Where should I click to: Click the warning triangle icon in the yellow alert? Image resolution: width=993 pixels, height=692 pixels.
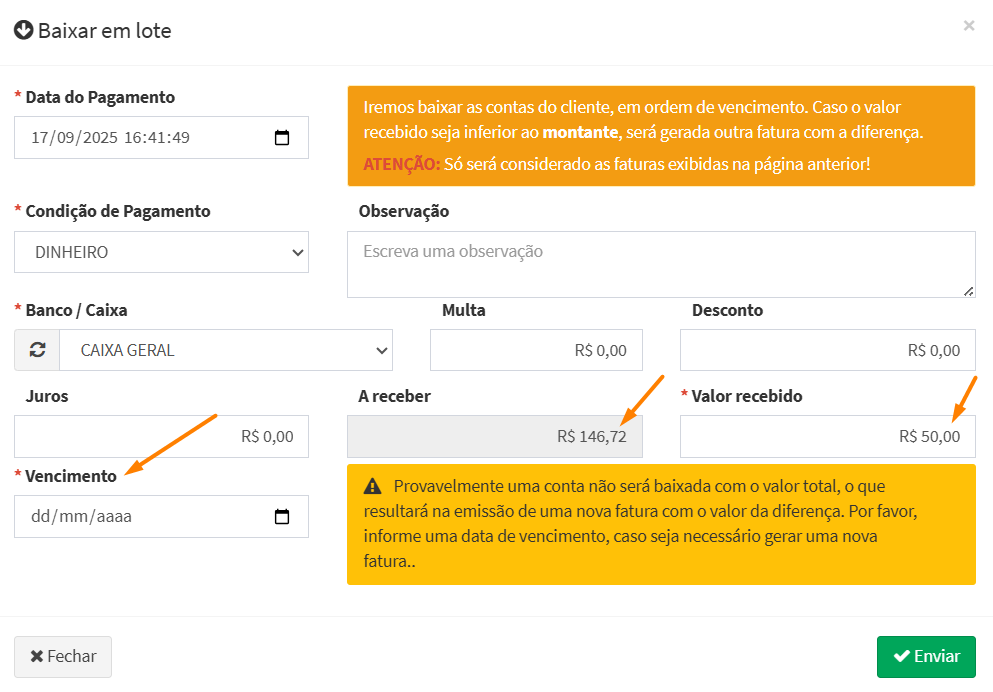tap(373, 487)
